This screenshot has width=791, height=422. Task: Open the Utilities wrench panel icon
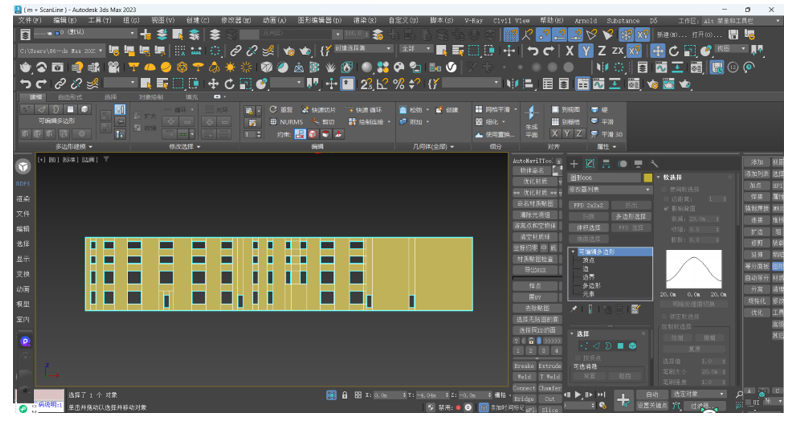(x=654, y=164)
